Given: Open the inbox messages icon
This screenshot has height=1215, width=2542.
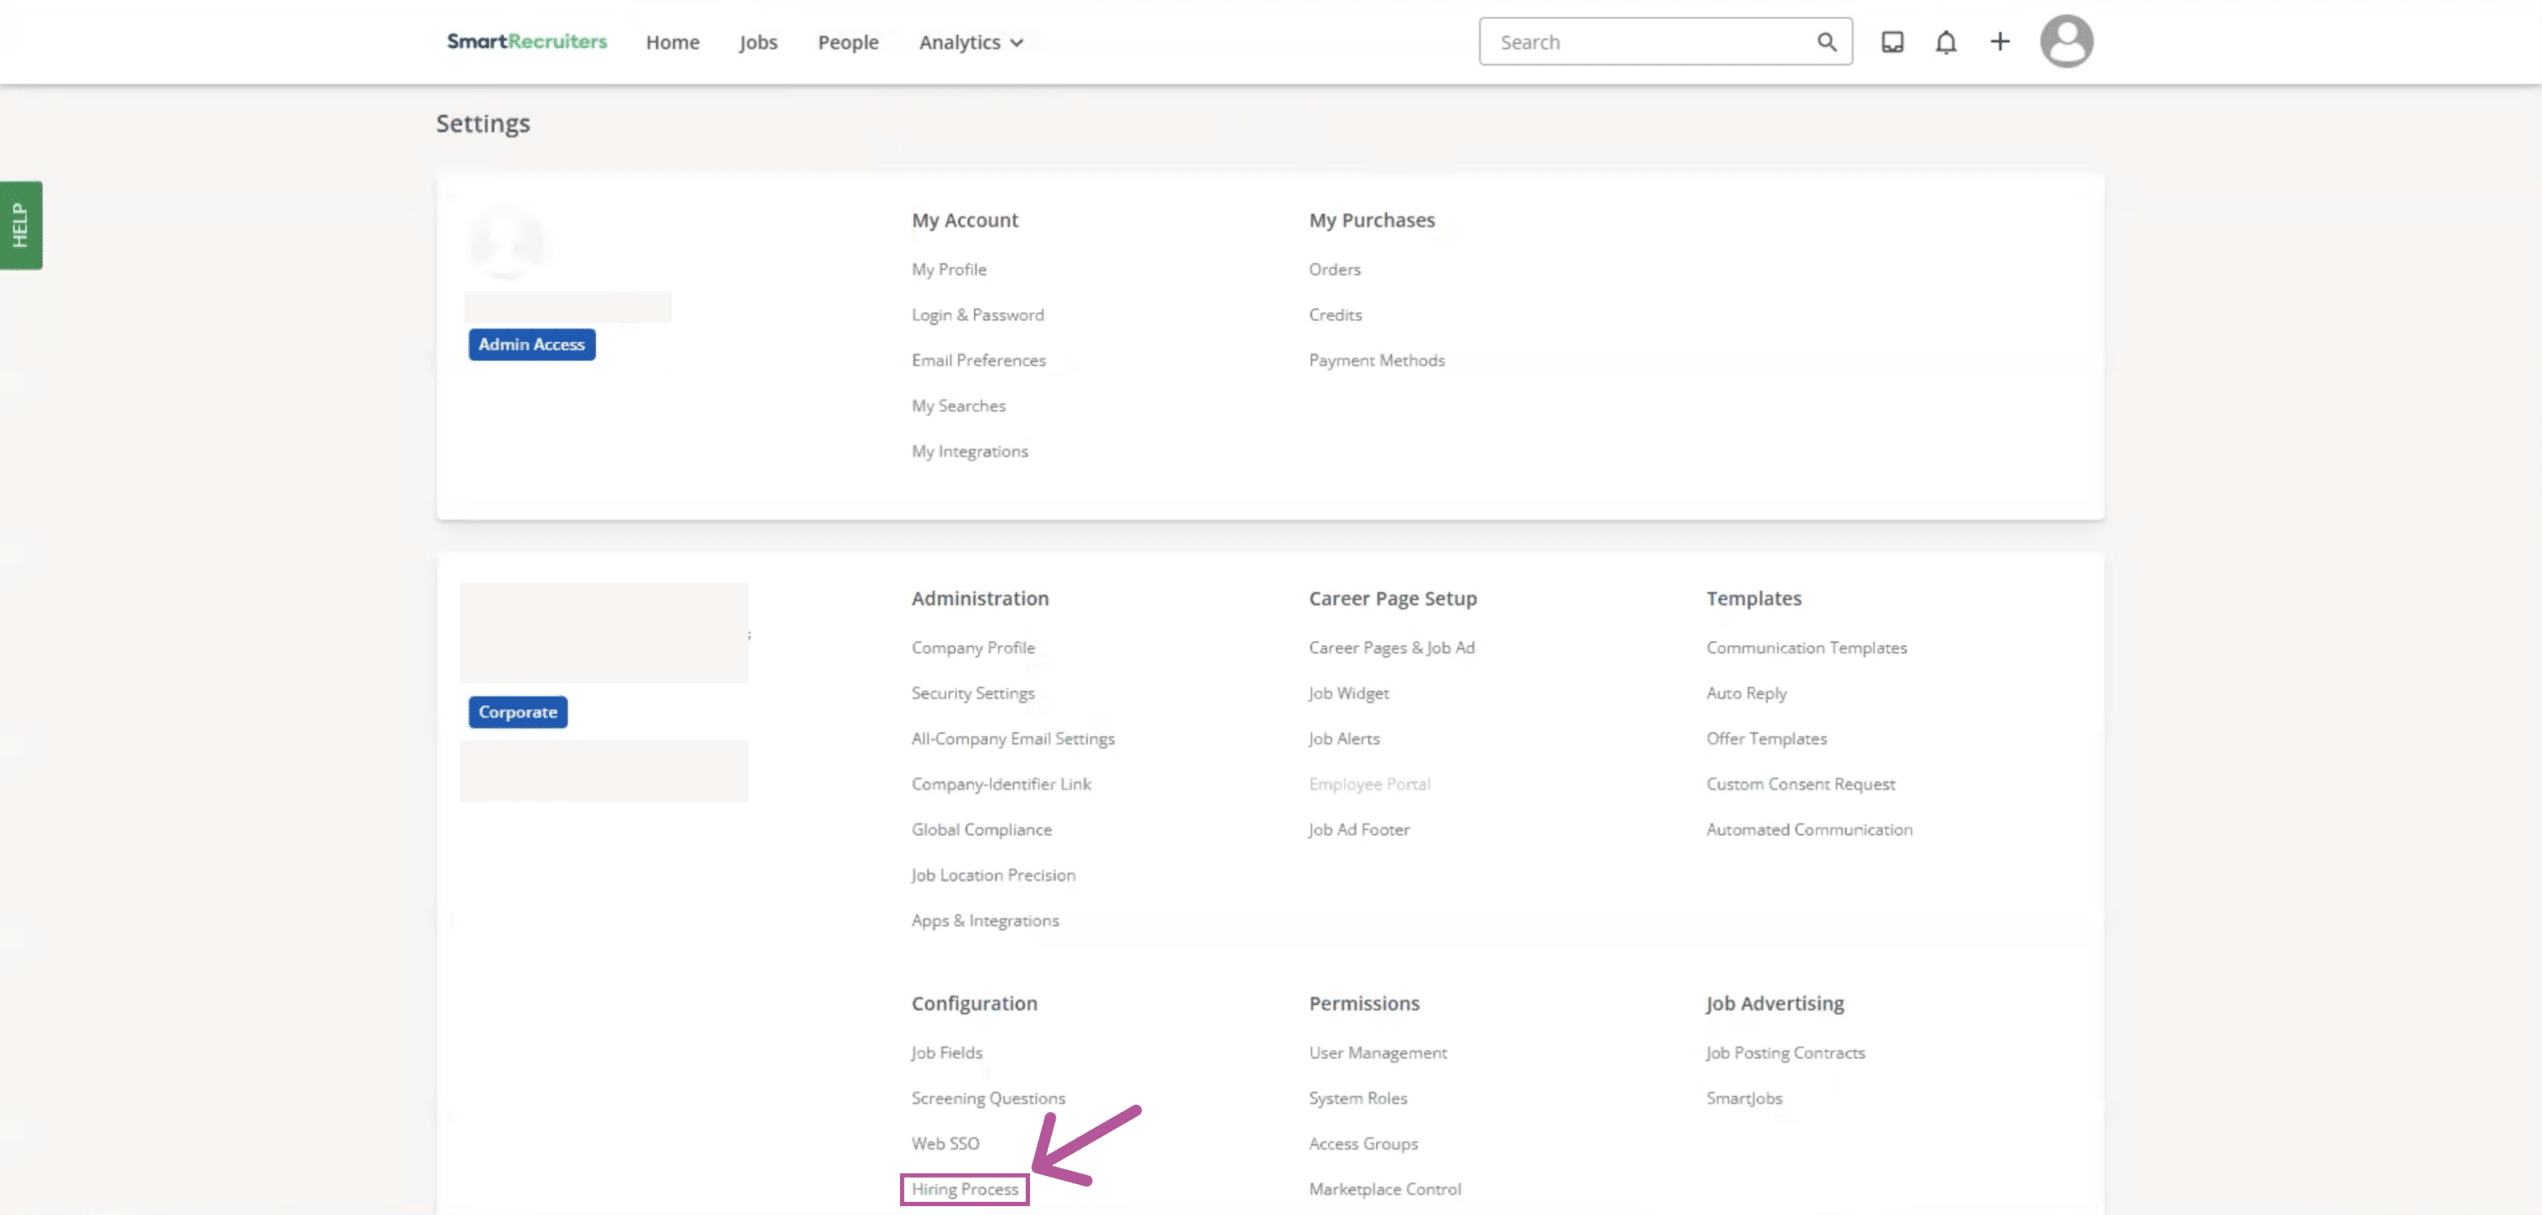Looking at the screenshot, I should coord(1892,42).
